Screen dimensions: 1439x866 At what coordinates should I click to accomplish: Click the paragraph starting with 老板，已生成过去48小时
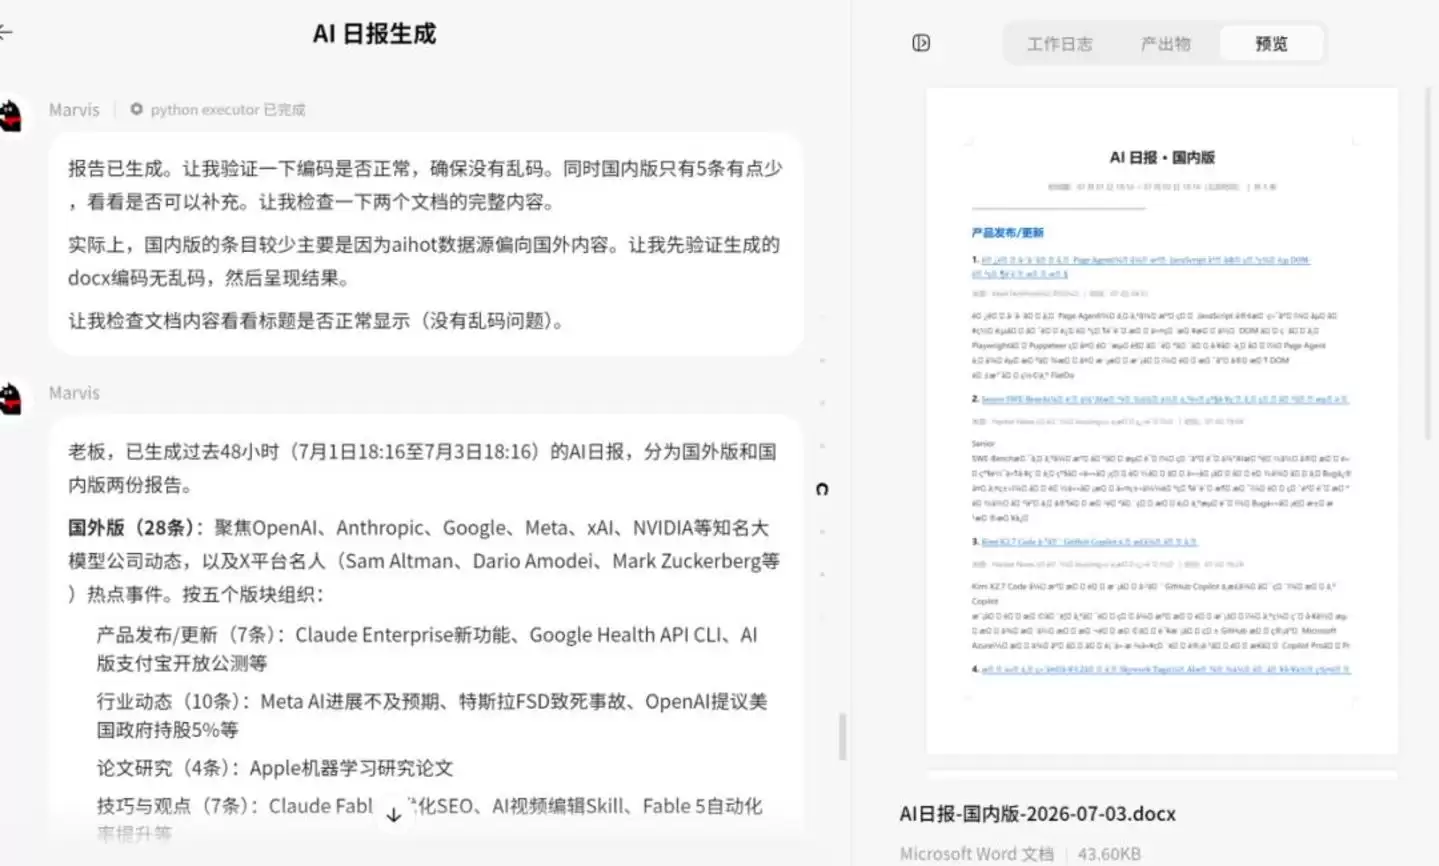422,468
